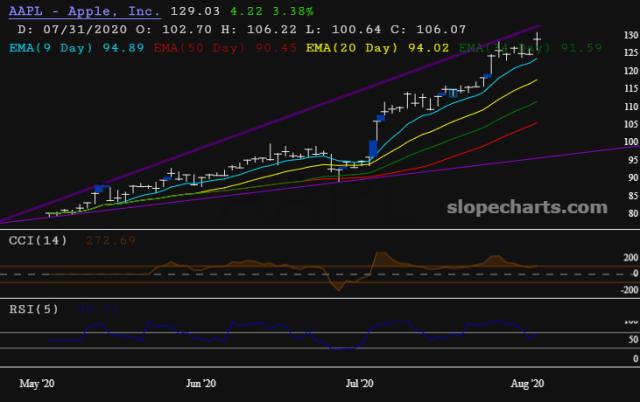
Task: Click the last candlestick near 129
Action: point(538,41)
